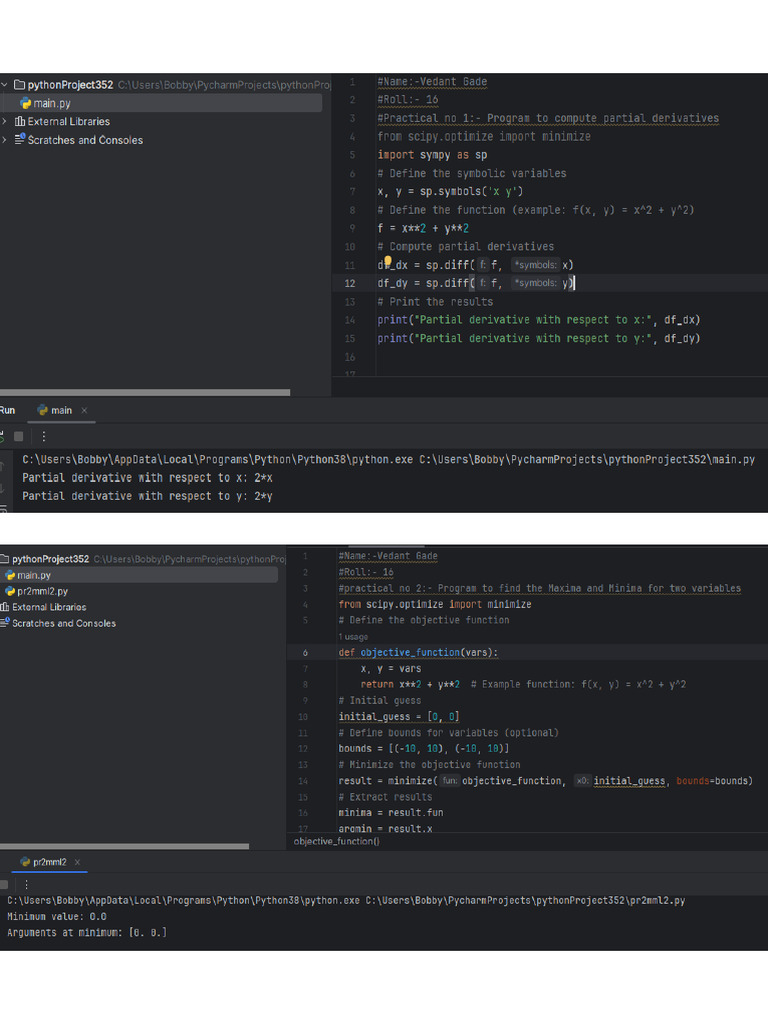The height and width of the screenshot is (1024, 768).
Task: Stop the running main process
Action: click(18, 437)
